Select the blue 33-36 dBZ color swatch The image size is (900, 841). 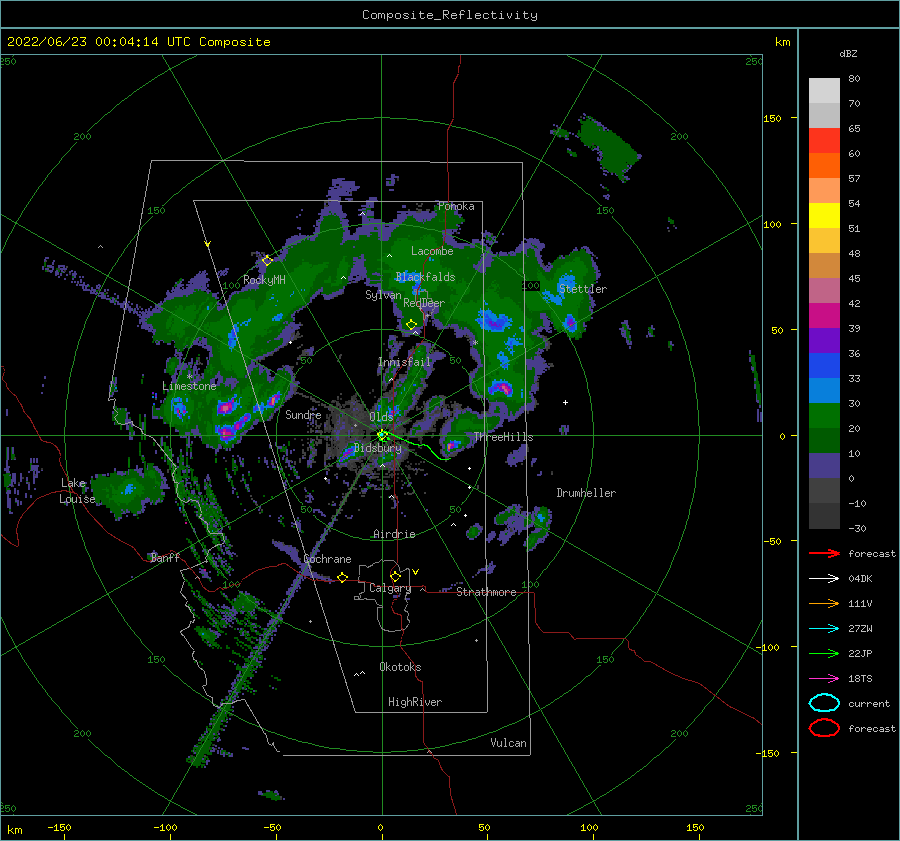tap(824, 366)
